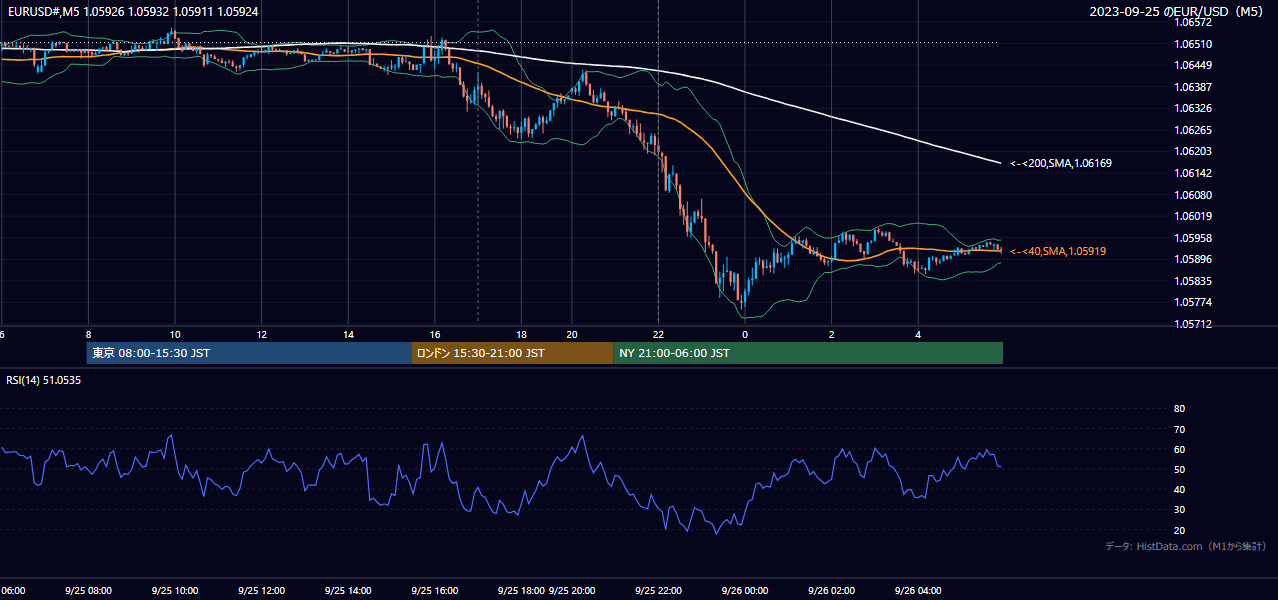Click bottom time label 9/25 16:00
The height and width of the screenshot is (600, 1278).
click(x=435, y=590)
